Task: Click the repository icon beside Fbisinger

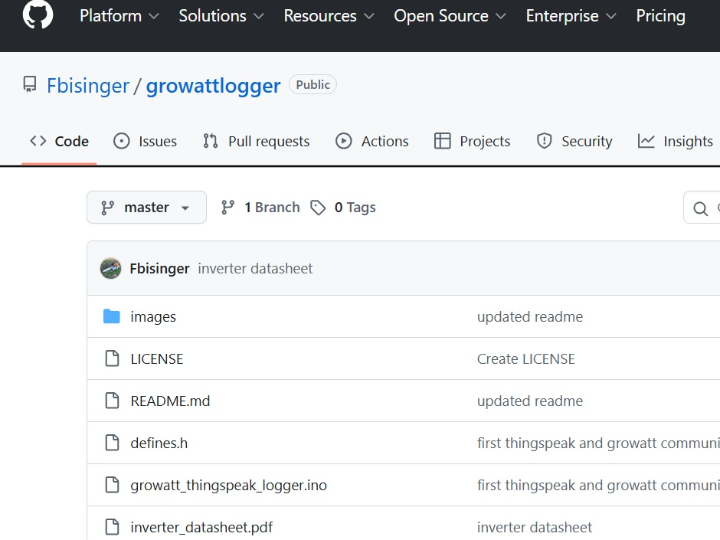Action: pos(30,85)
